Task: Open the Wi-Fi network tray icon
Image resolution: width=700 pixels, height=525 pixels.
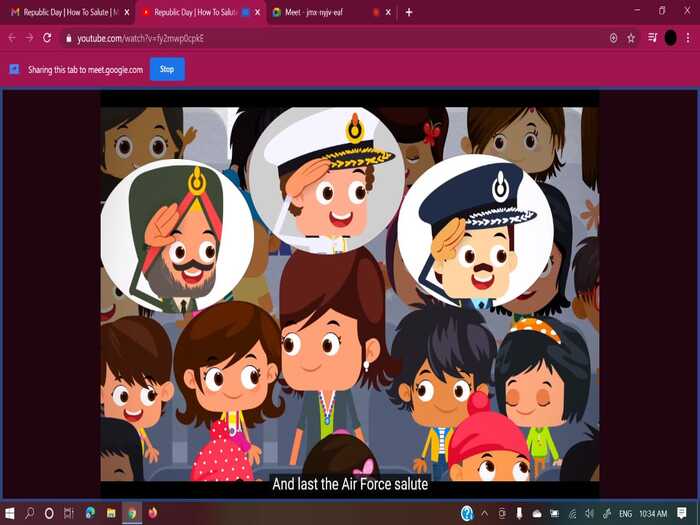Action: point(572,513)
